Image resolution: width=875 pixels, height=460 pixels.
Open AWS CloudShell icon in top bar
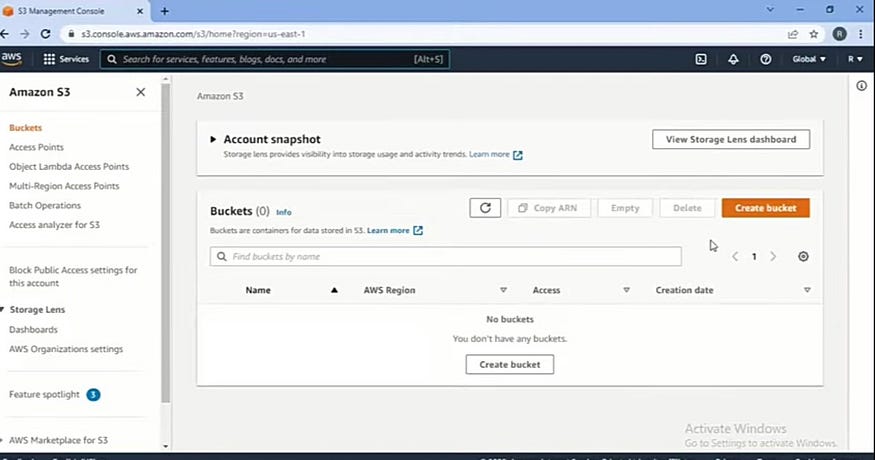pyautogui.click(x=701, y=59)
